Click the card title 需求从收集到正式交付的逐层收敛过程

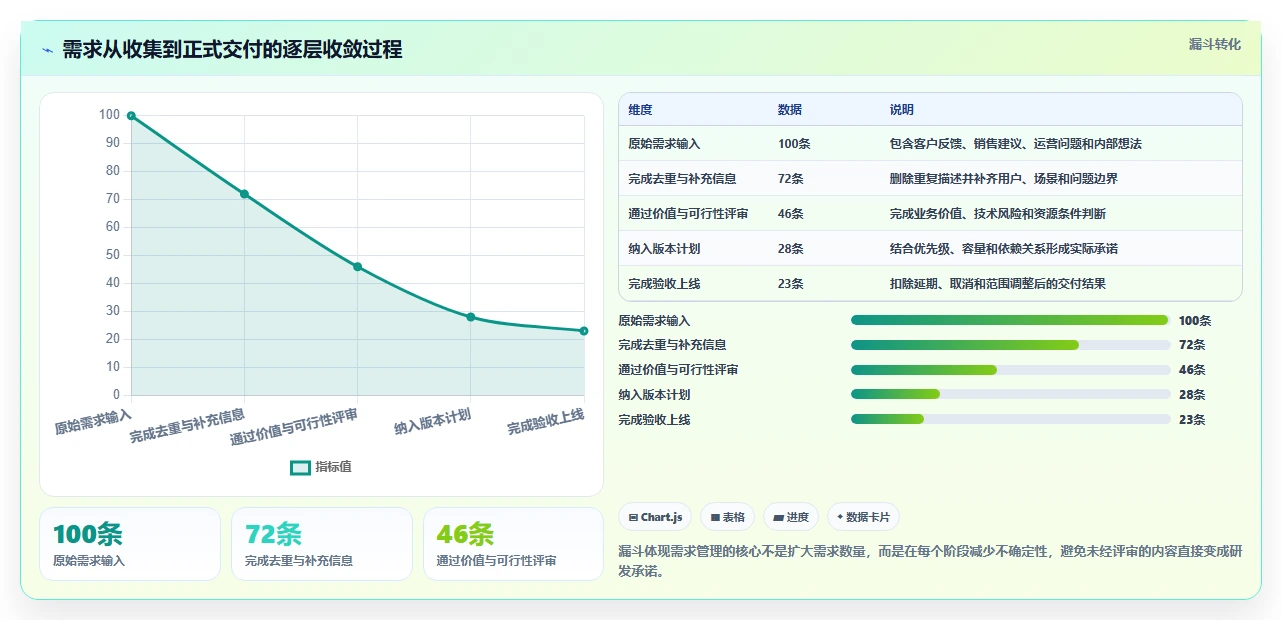click(232, 49)
